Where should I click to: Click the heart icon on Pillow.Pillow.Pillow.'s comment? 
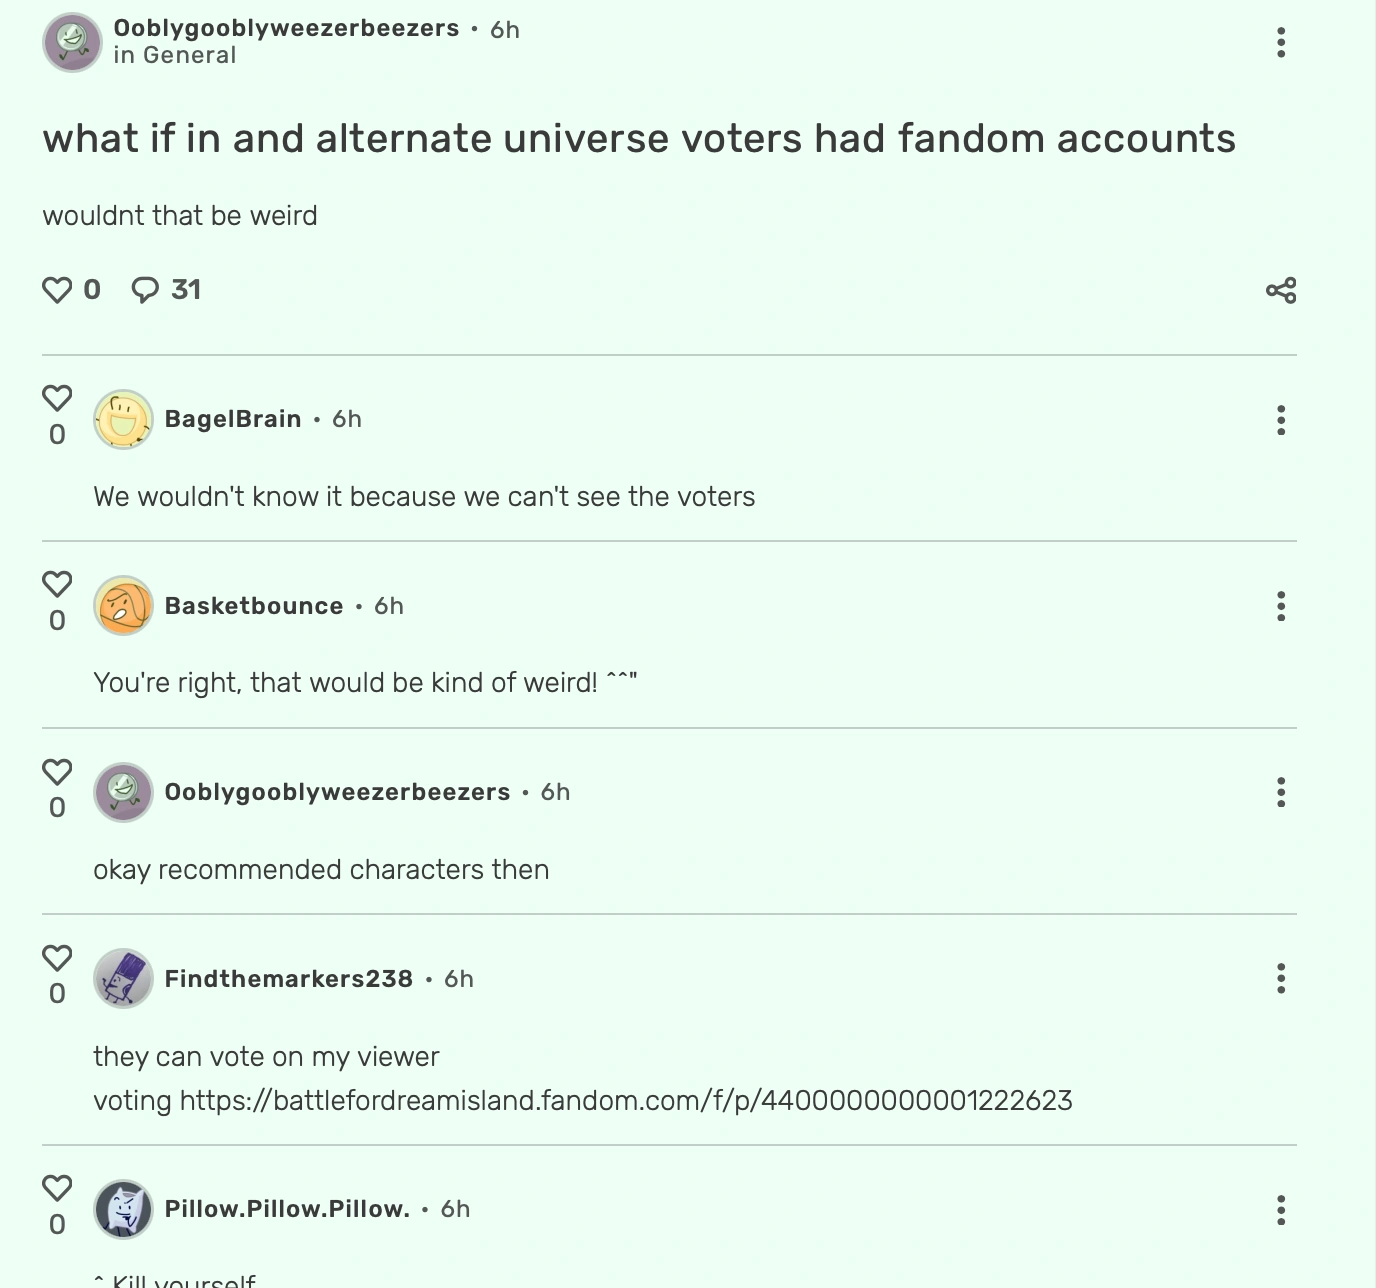point(57,1190)
